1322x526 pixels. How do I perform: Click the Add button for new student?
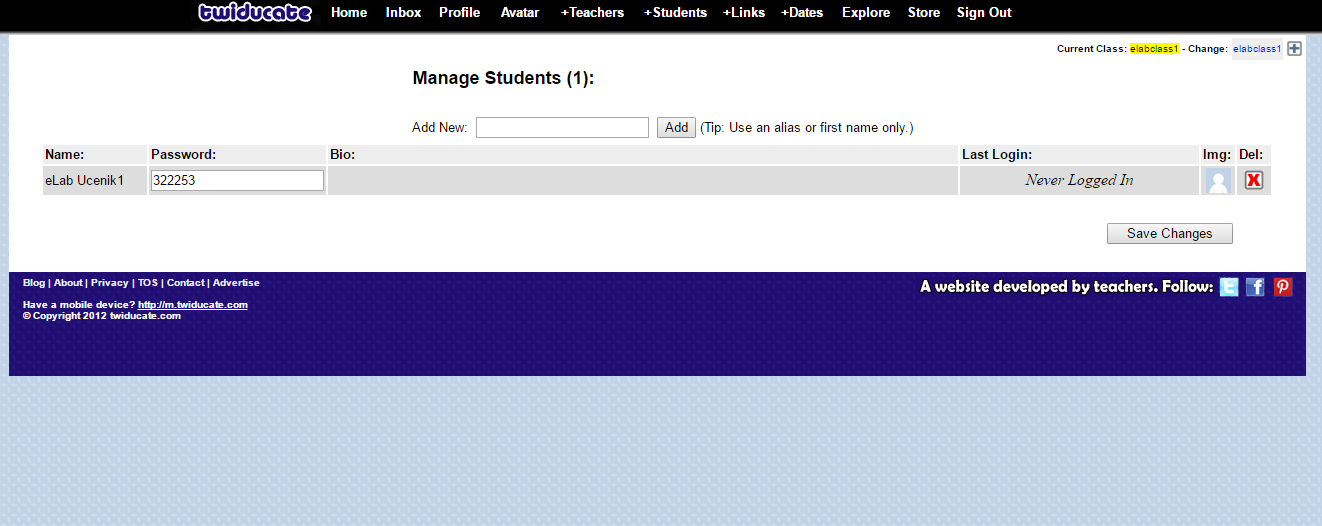click(676, 127)
